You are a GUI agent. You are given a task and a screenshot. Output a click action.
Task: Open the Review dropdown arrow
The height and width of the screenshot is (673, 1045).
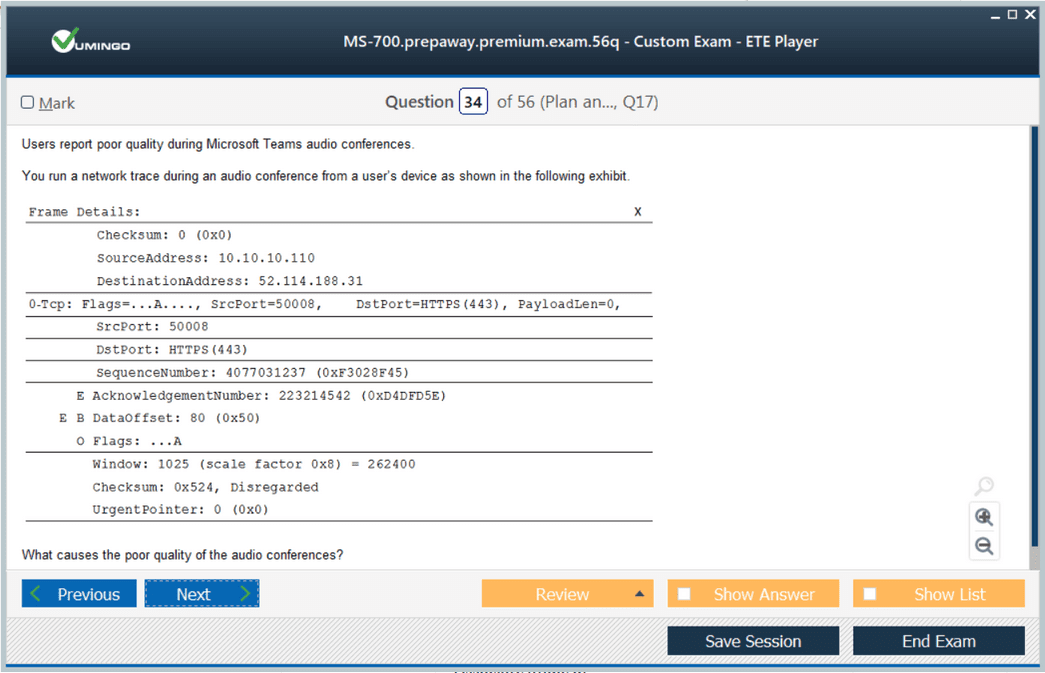tap(639, 594)
